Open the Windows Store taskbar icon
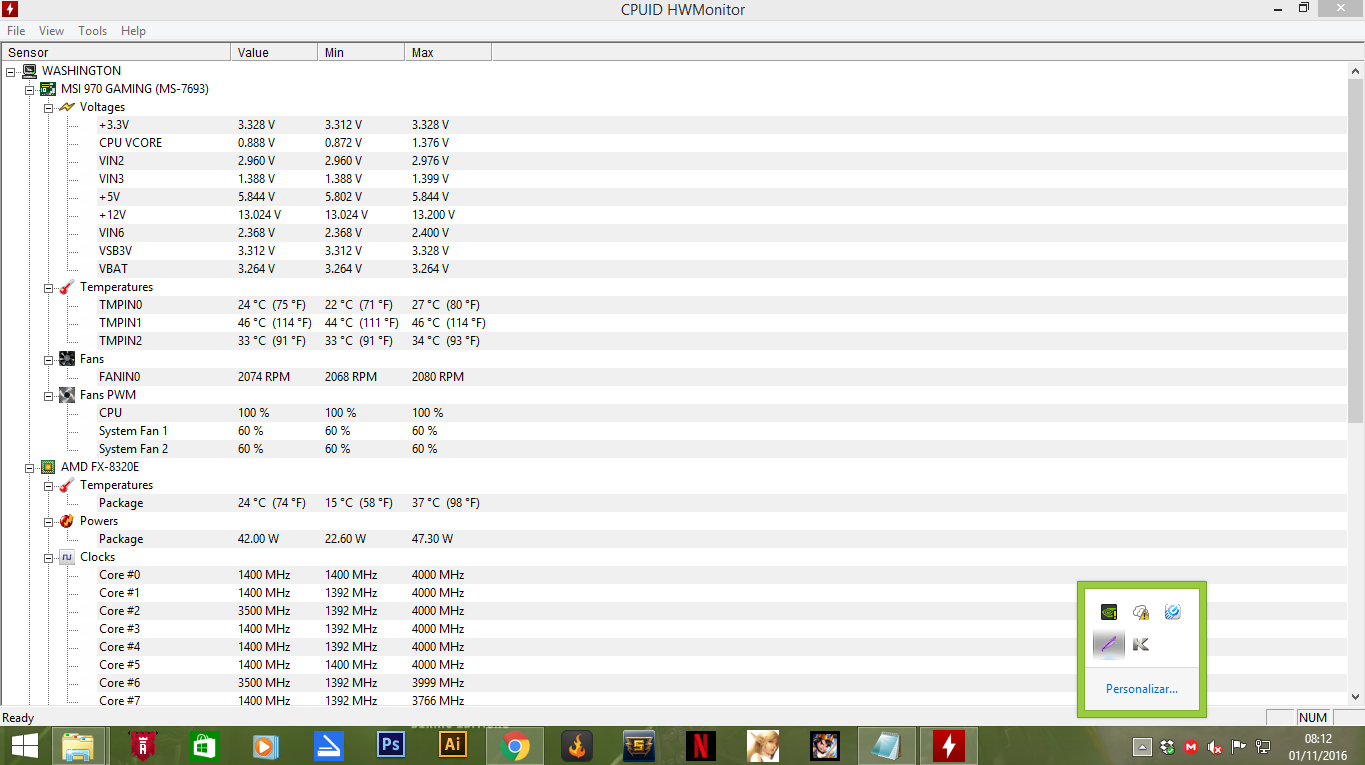Image resolution: width=1365 pixels, height=765 pixels. pos(204,746)
